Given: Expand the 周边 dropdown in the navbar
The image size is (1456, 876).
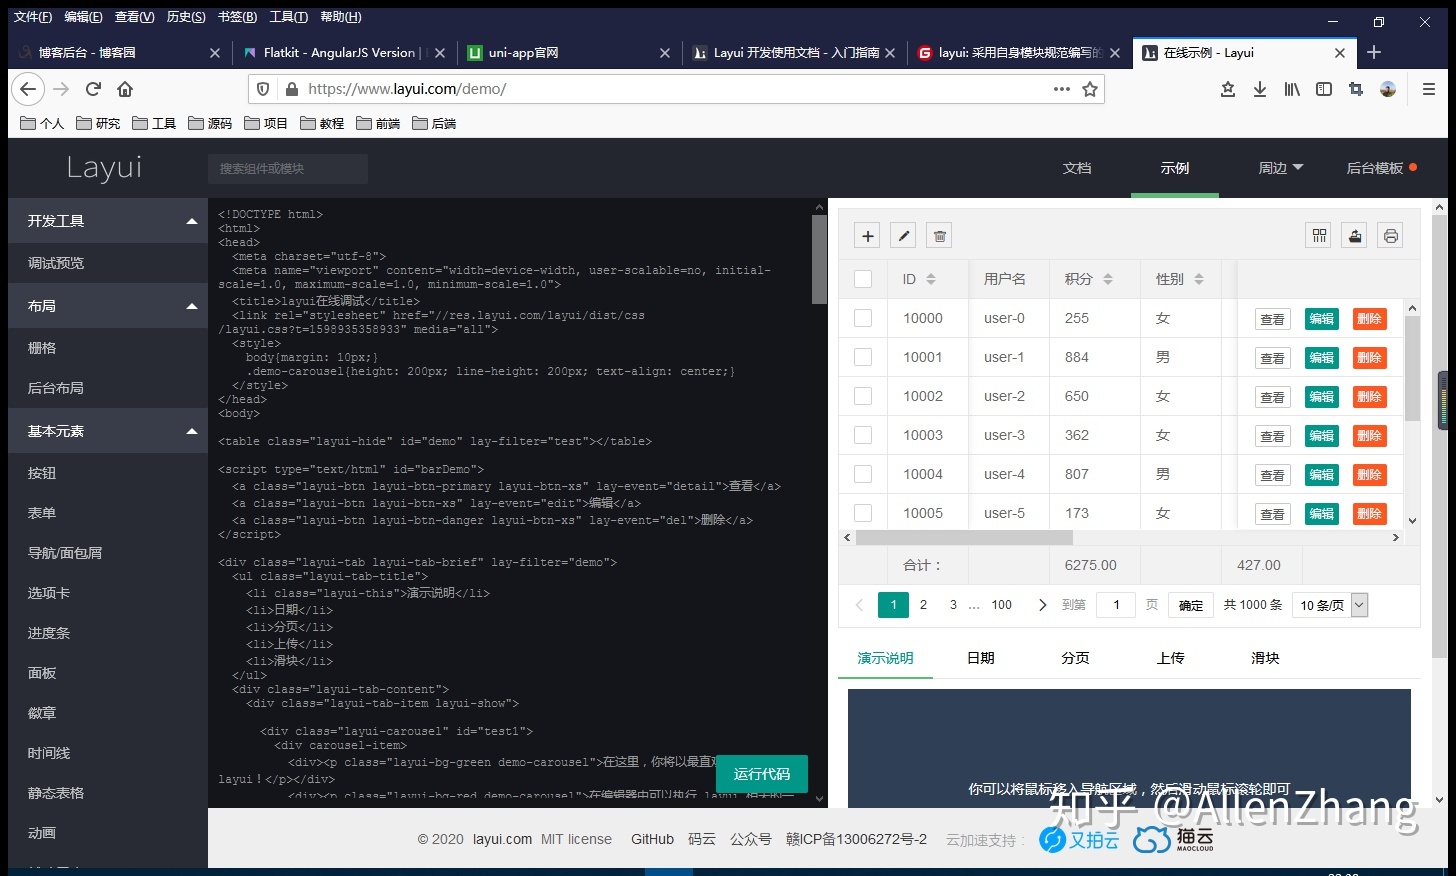Looking at the screenshot, I should (x=1280, y=168).
